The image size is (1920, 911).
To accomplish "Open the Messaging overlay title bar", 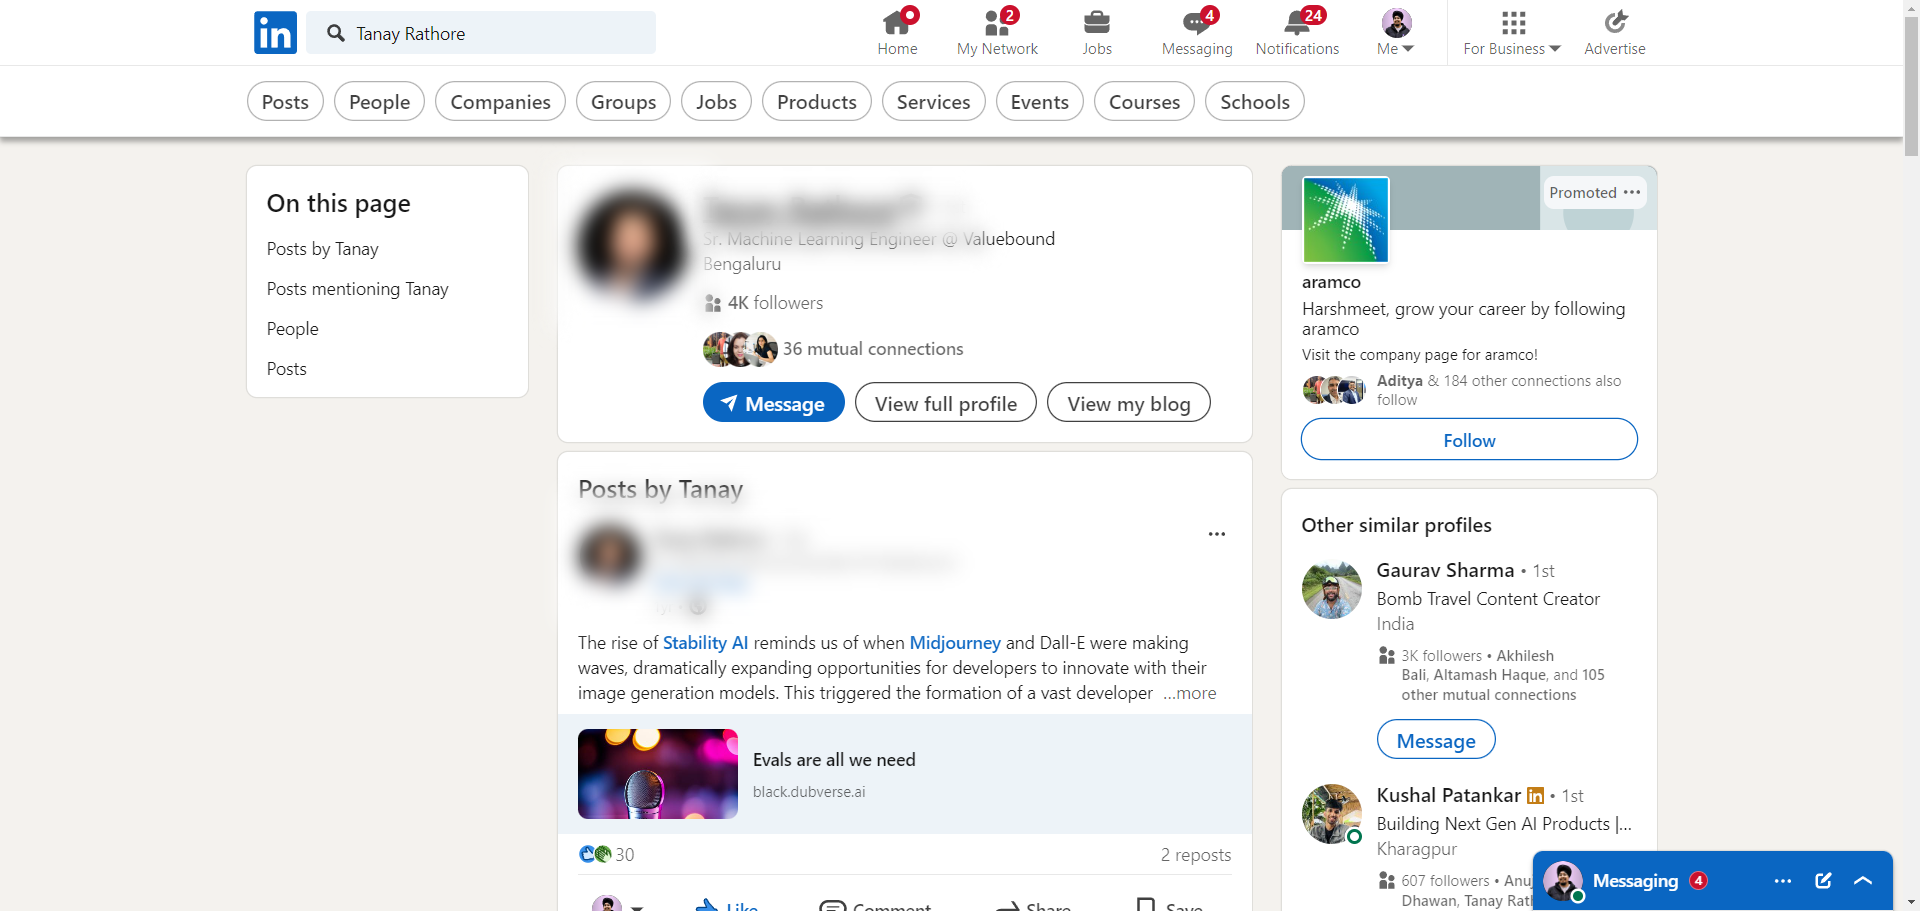I will click(1713, 881).
